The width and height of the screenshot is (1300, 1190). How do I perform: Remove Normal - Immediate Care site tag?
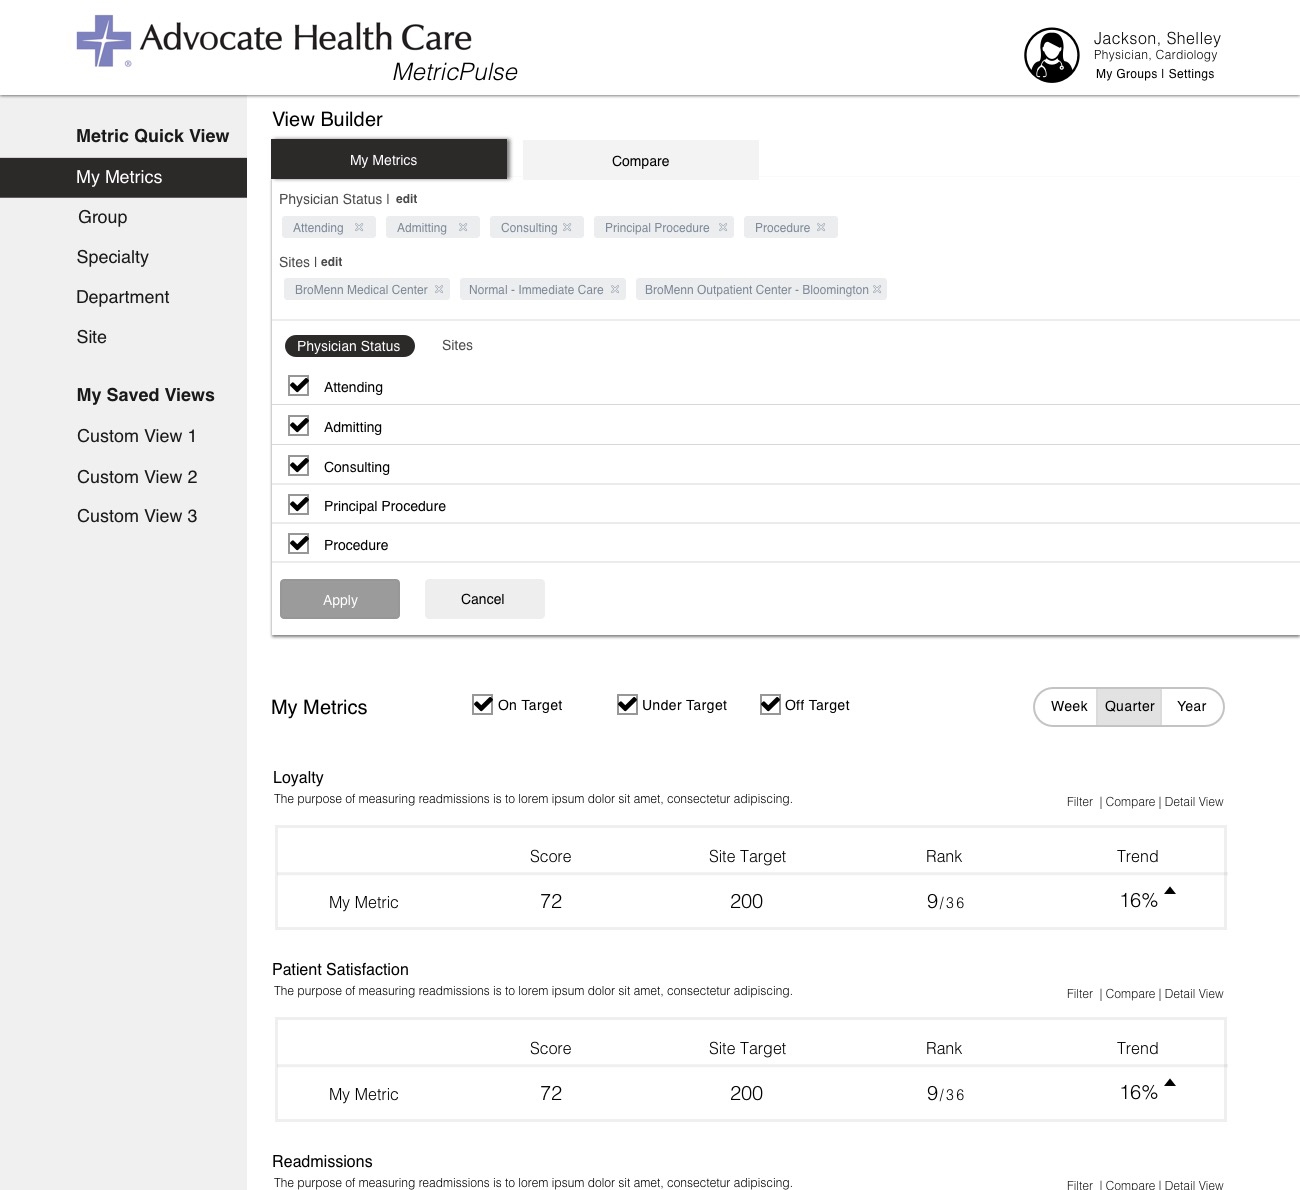click(x=615, y=290)
